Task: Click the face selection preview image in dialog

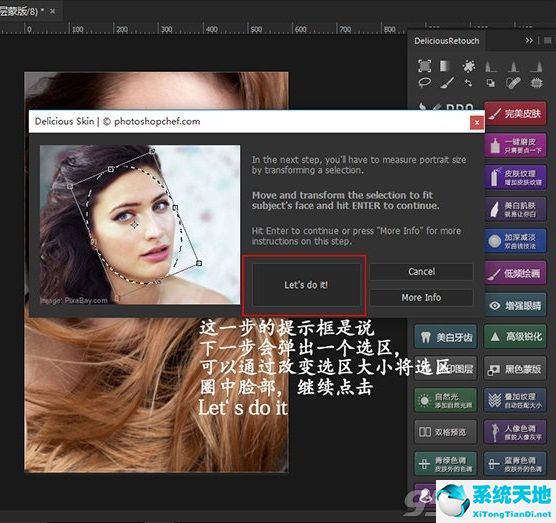Action: tap(140, 224)
